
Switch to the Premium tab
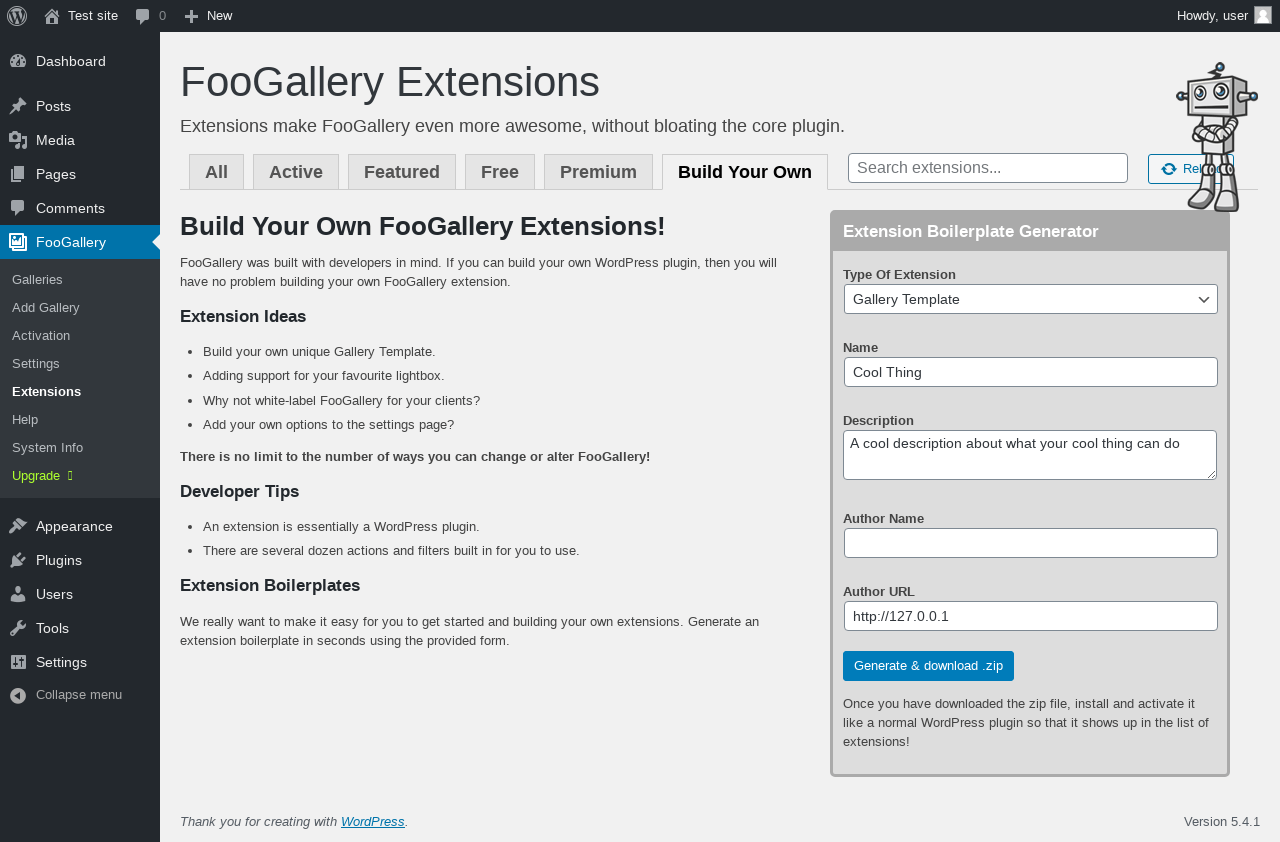[598, 171]
